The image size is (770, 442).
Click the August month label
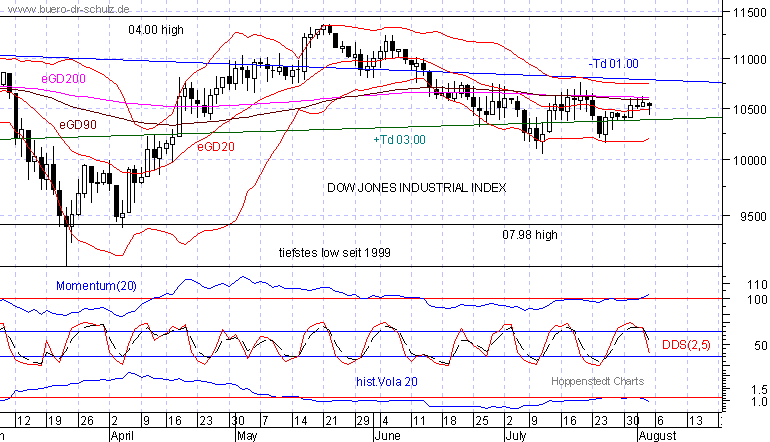(657, 436)
